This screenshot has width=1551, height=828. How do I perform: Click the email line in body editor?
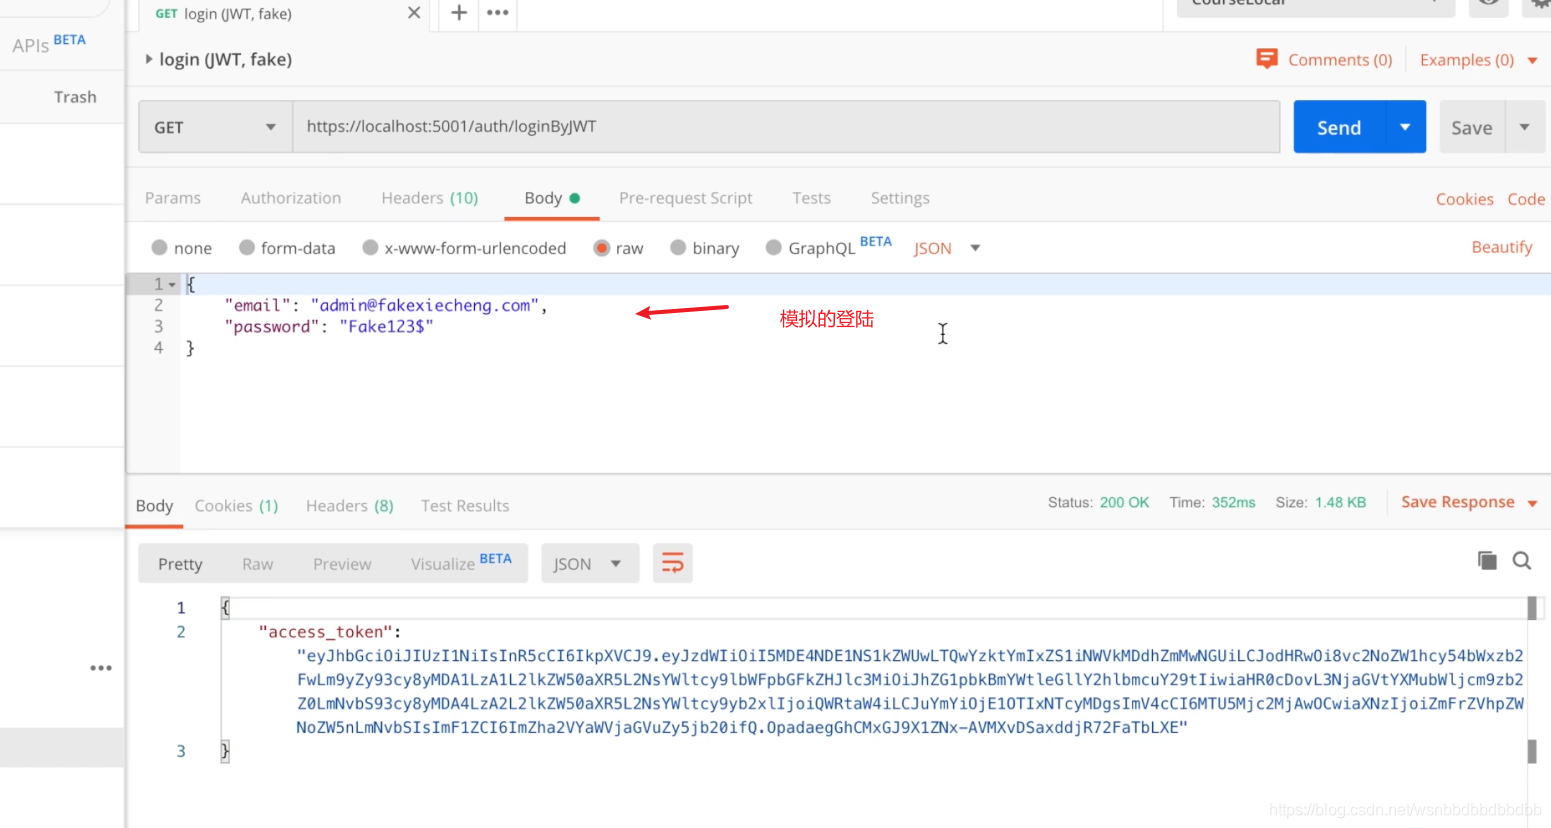tap(386, 306)
